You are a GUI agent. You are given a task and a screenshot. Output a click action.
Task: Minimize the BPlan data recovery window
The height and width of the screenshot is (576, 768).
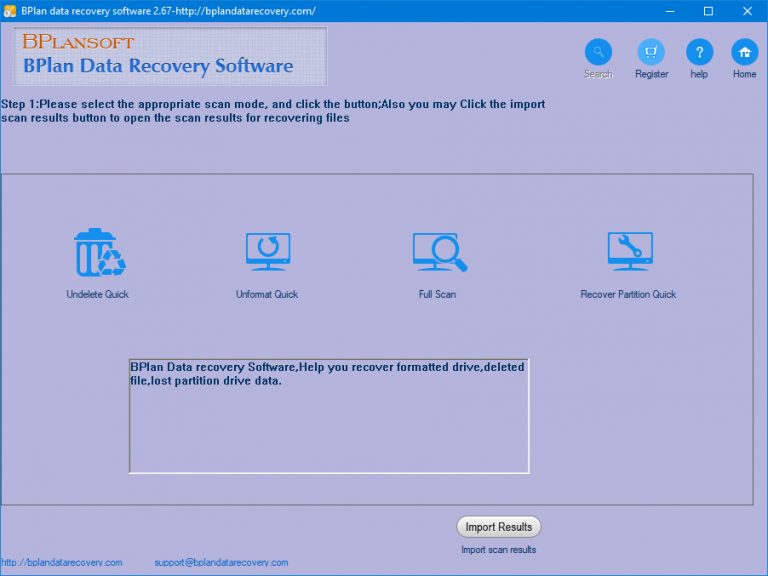click(670, 11)
